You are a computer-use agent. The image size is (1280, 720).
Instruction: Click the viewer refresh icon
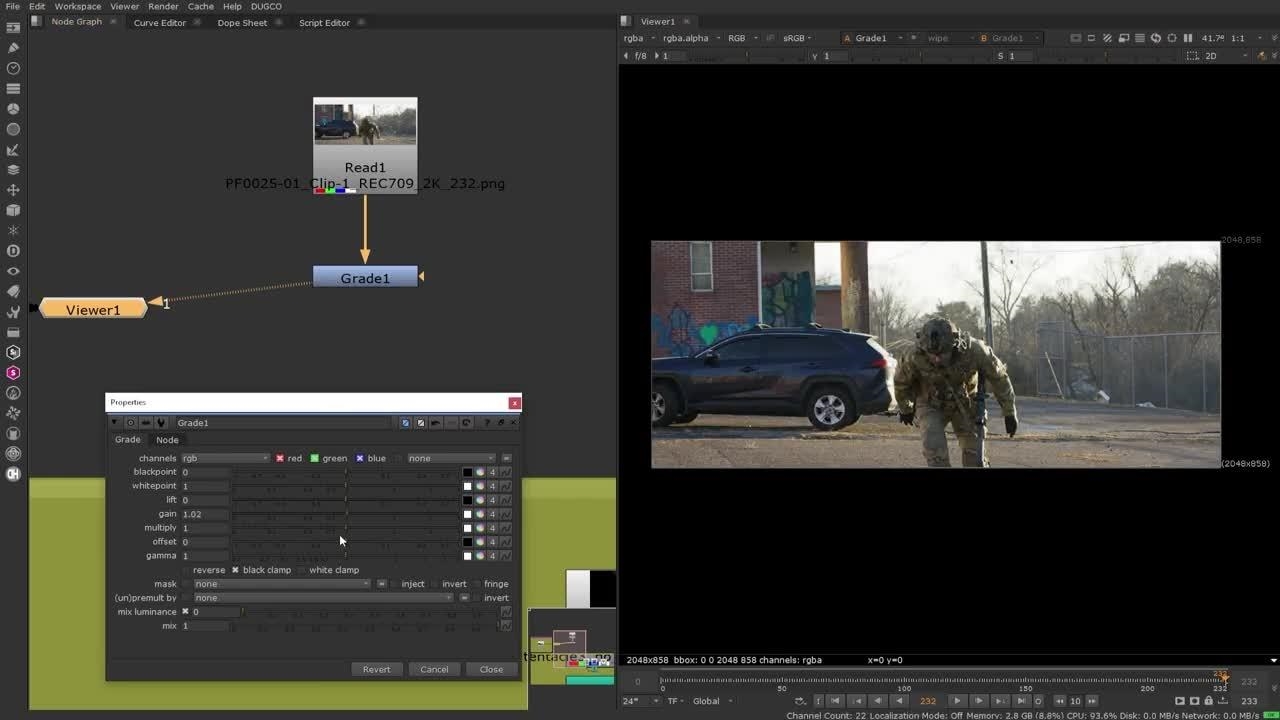1156,38
